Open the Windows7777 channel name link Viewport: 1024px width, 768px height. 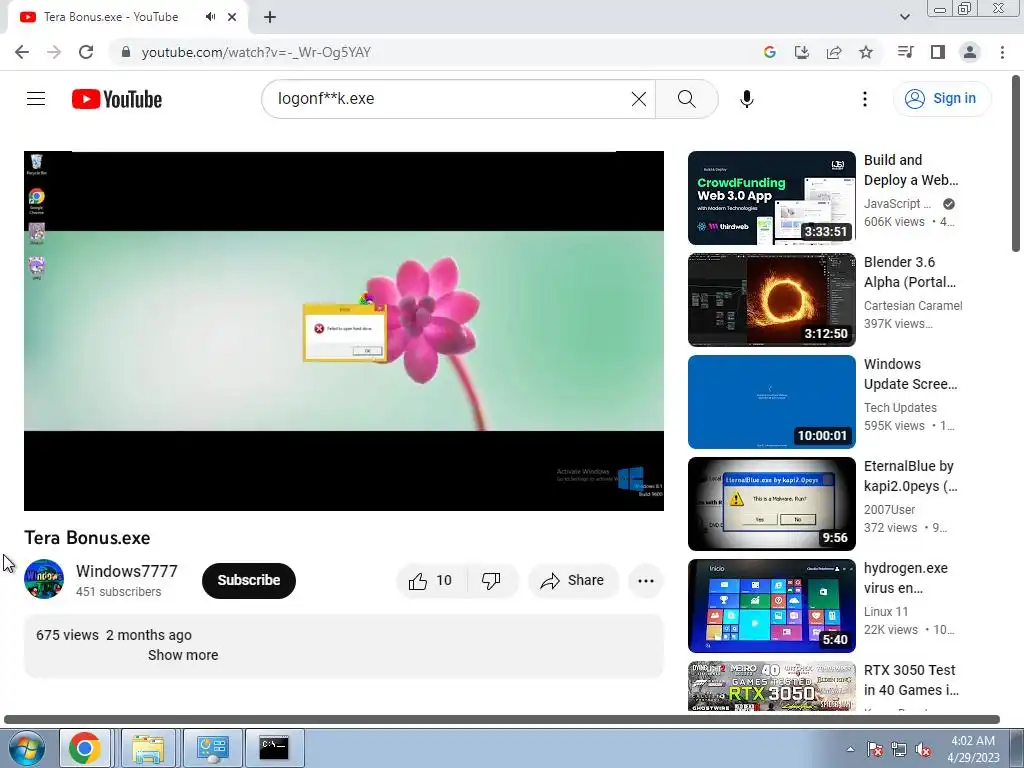click(127, 571)
